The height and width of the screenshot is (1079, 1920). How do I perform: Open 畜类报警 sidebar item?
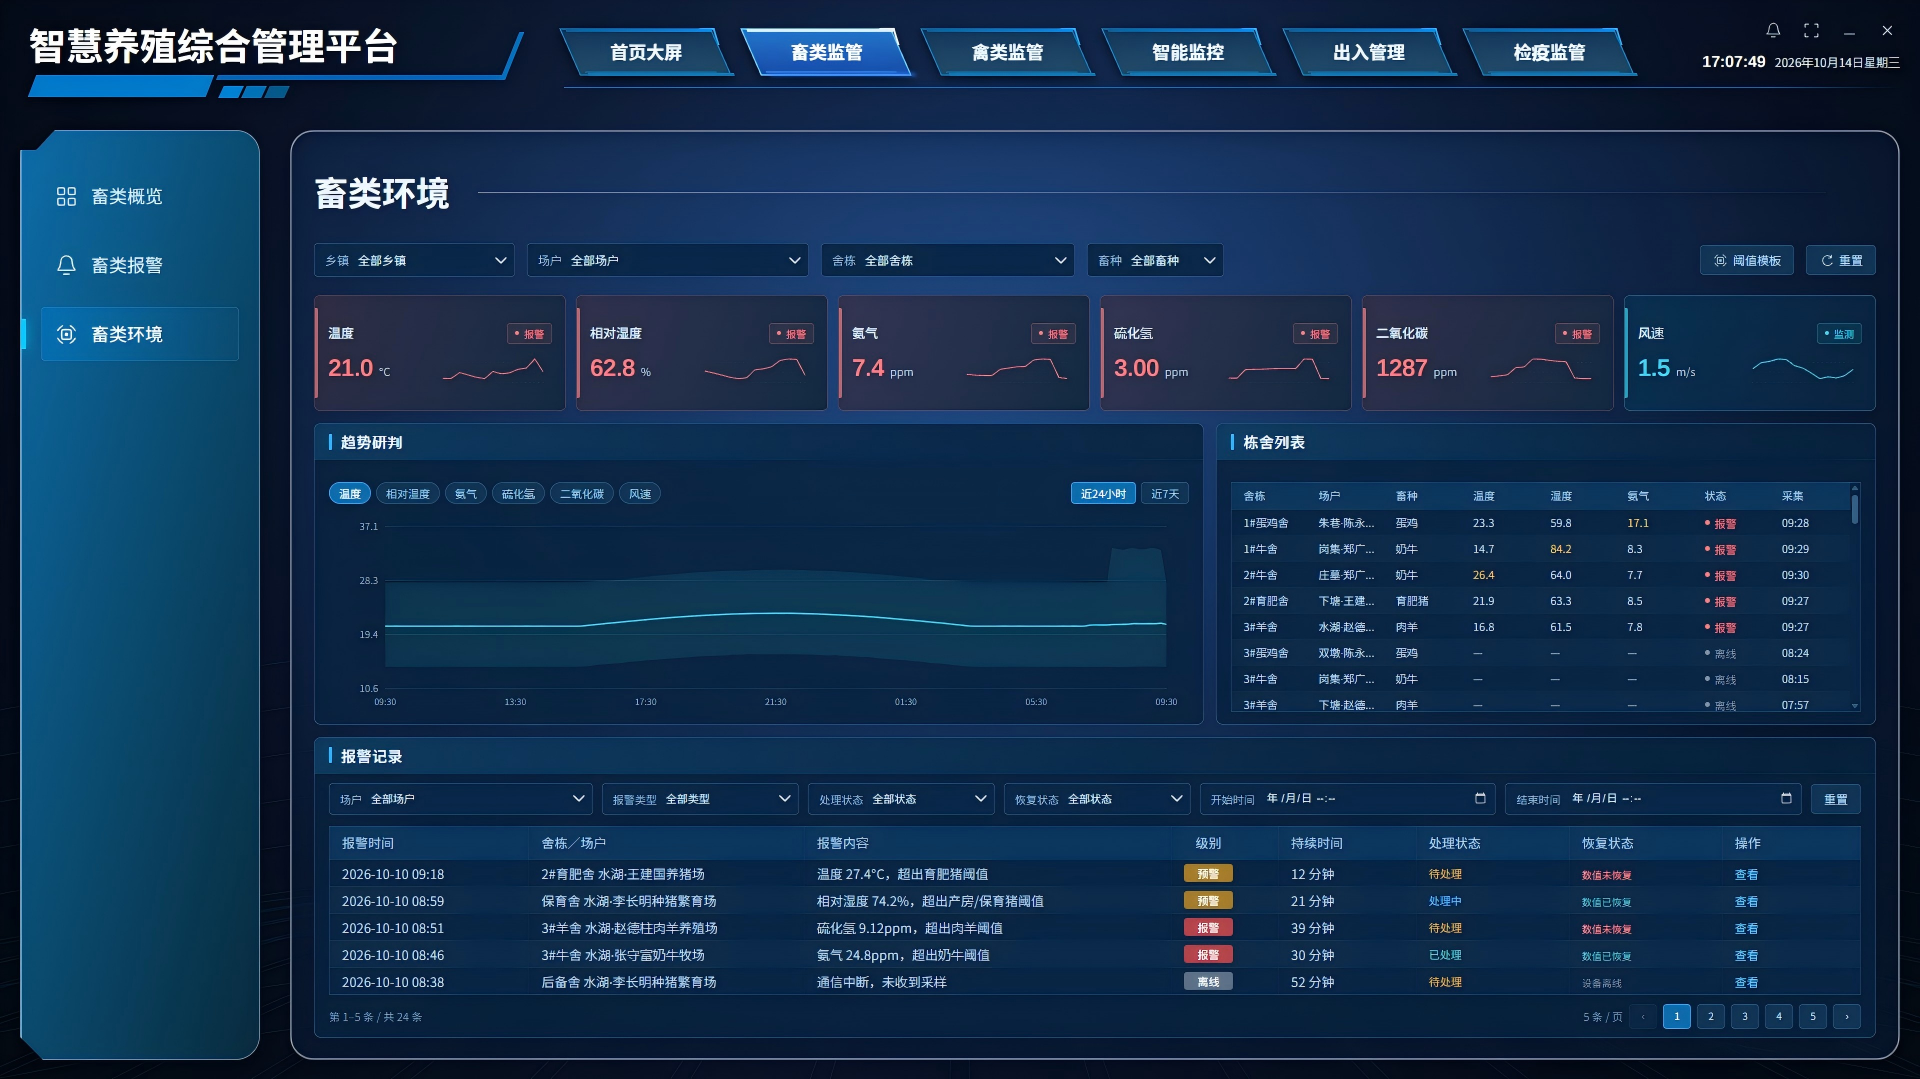[x=139, y=265]
